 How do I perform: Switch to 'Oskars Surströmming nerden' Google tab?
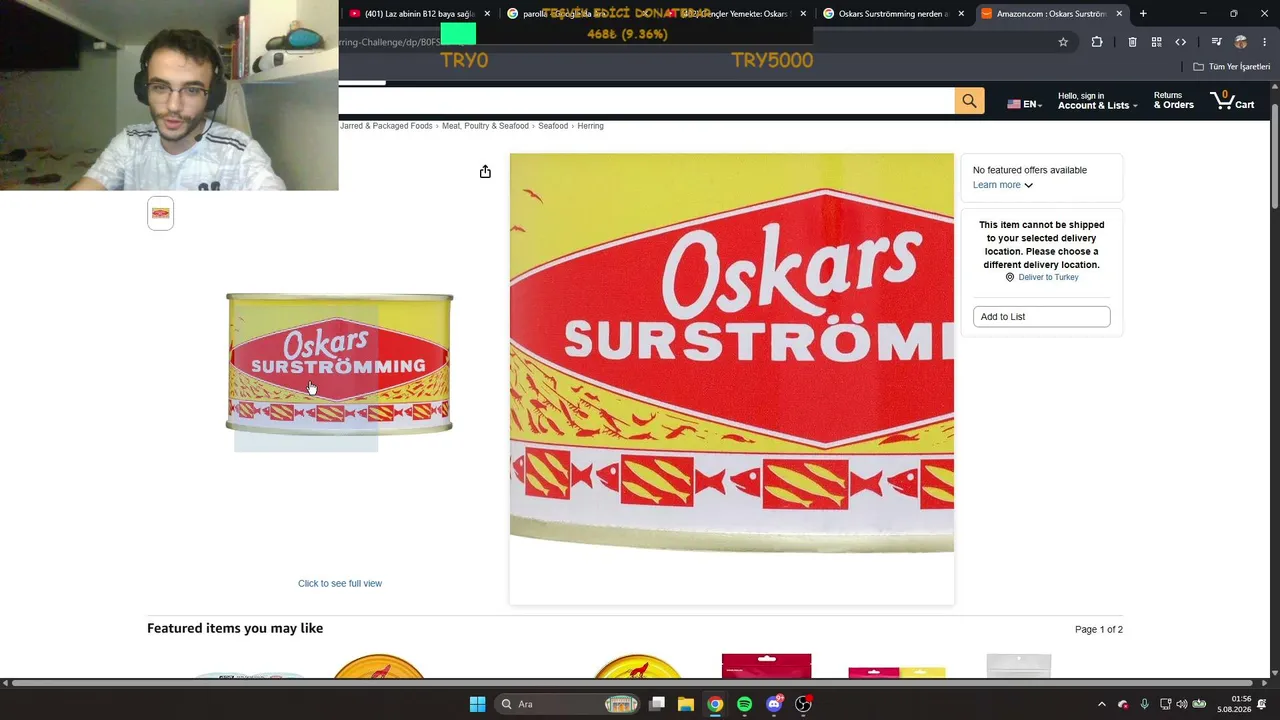coord(893,14)
